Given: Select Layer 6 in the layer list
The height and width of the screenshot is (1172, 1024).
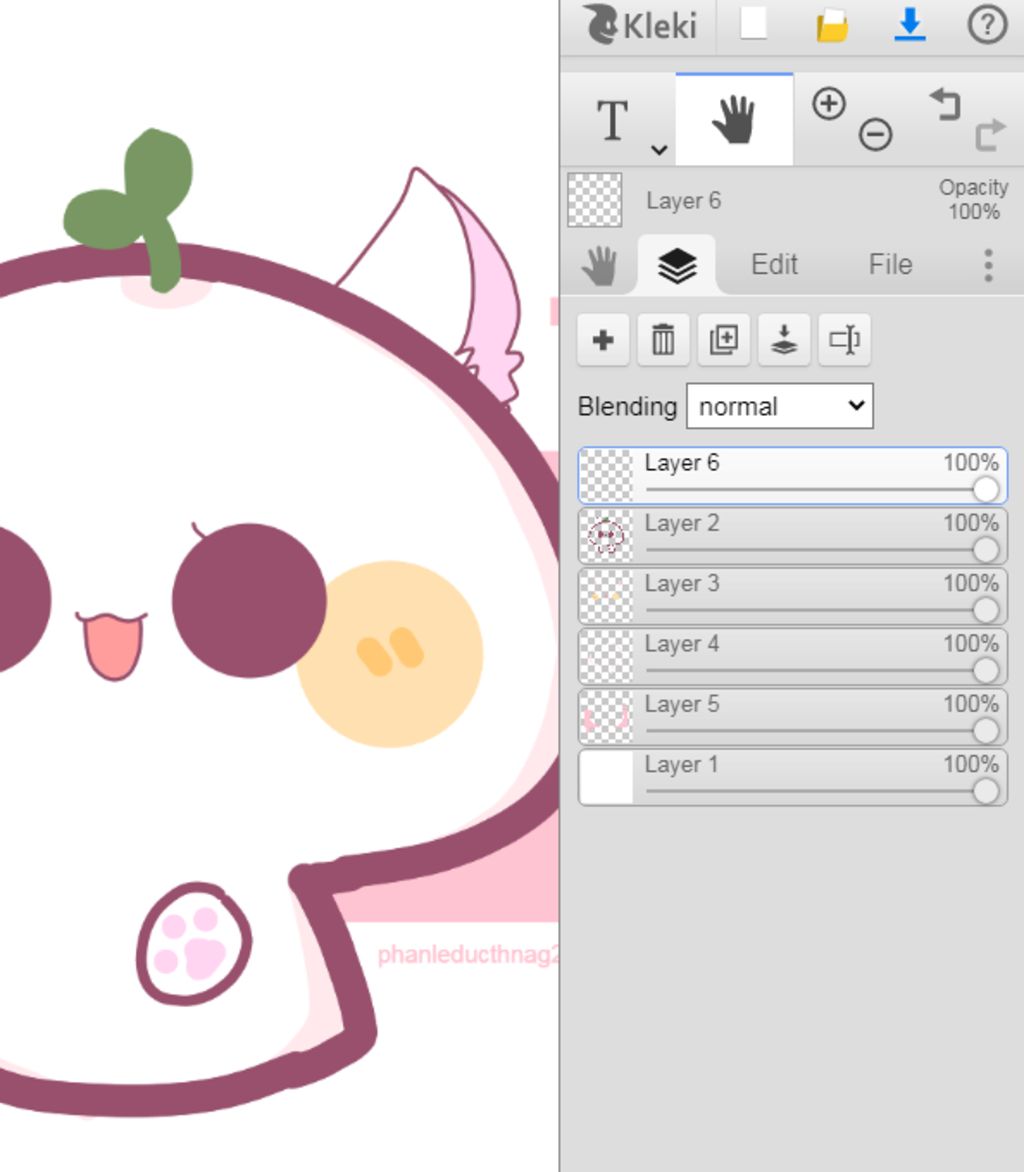Looking at the screenshot, I should pos(793,475).
